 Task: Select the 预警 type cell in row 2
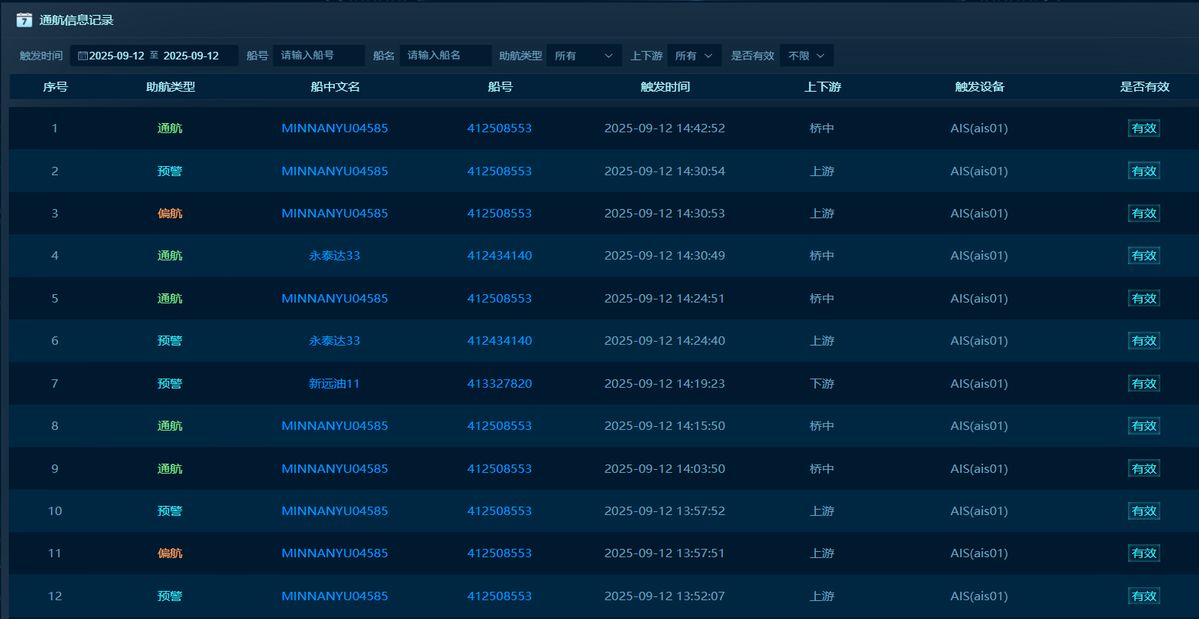click(x=170, y=171)
